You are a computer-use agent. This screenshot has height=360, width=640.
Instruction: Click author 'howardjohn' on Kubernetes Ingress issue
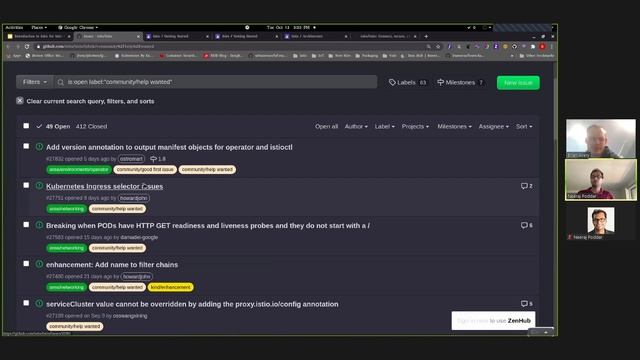(134, 198)
